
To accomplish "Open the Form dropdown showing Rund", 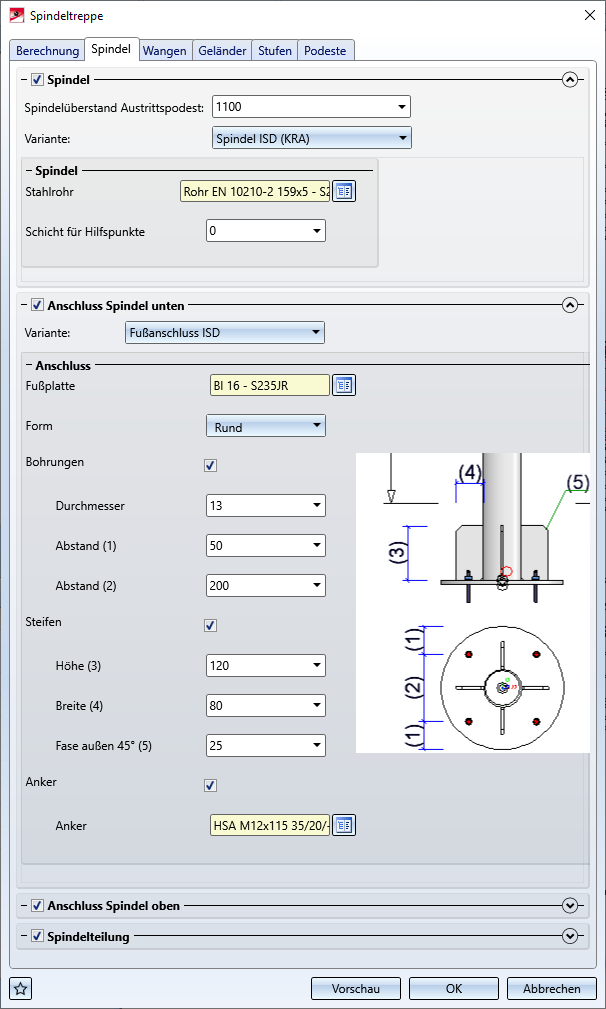I will click(265, 427).
